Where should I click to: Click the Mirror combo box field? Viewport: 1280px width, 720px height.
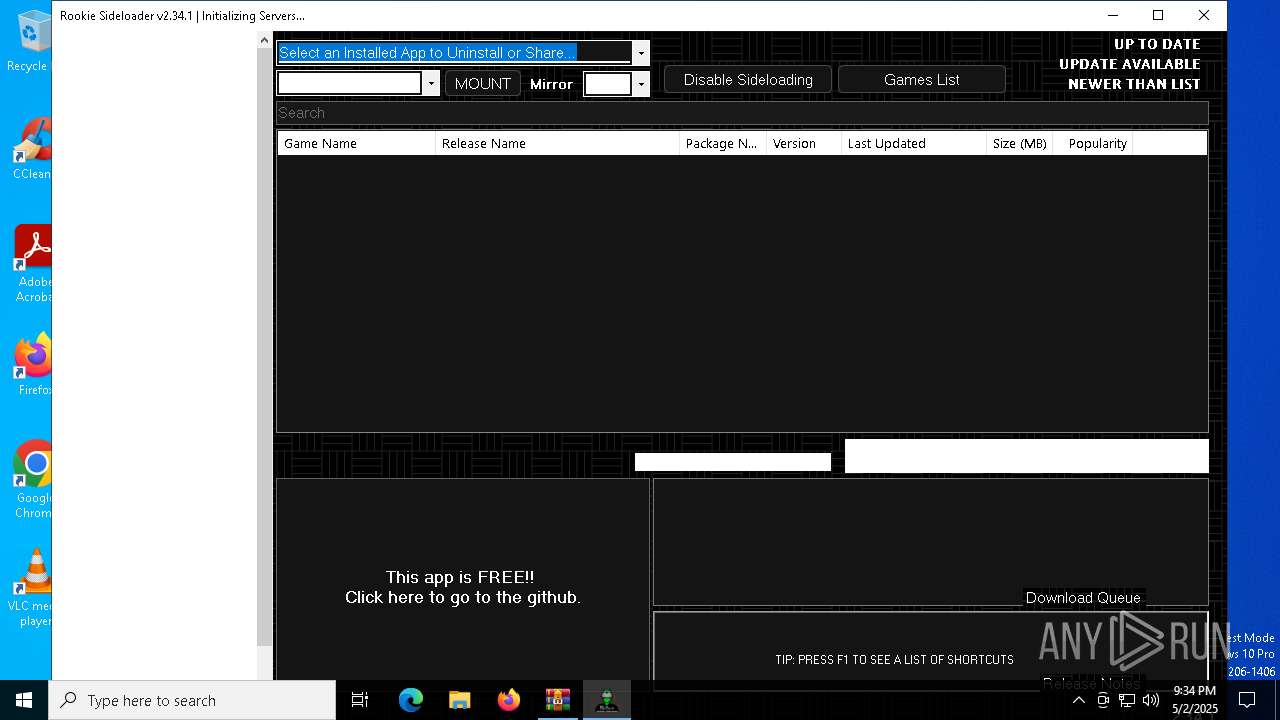608,84
